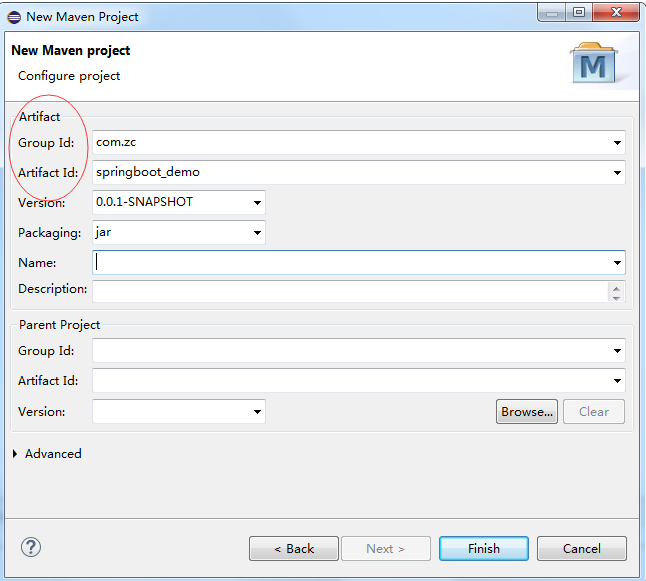
Task: Open Artifact Group Id dropdown arrow
Action: click(617, 143)
